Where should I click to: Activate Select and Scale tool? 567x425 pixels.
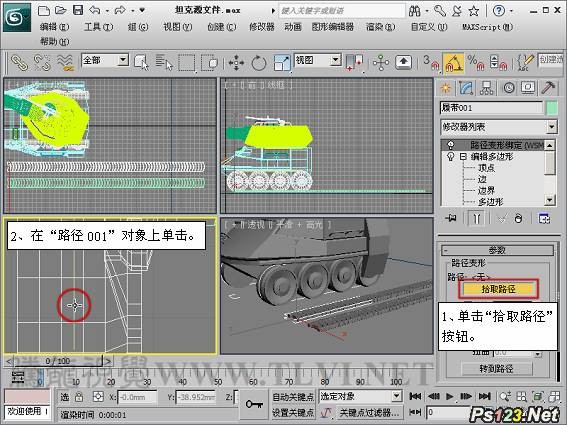282,63
